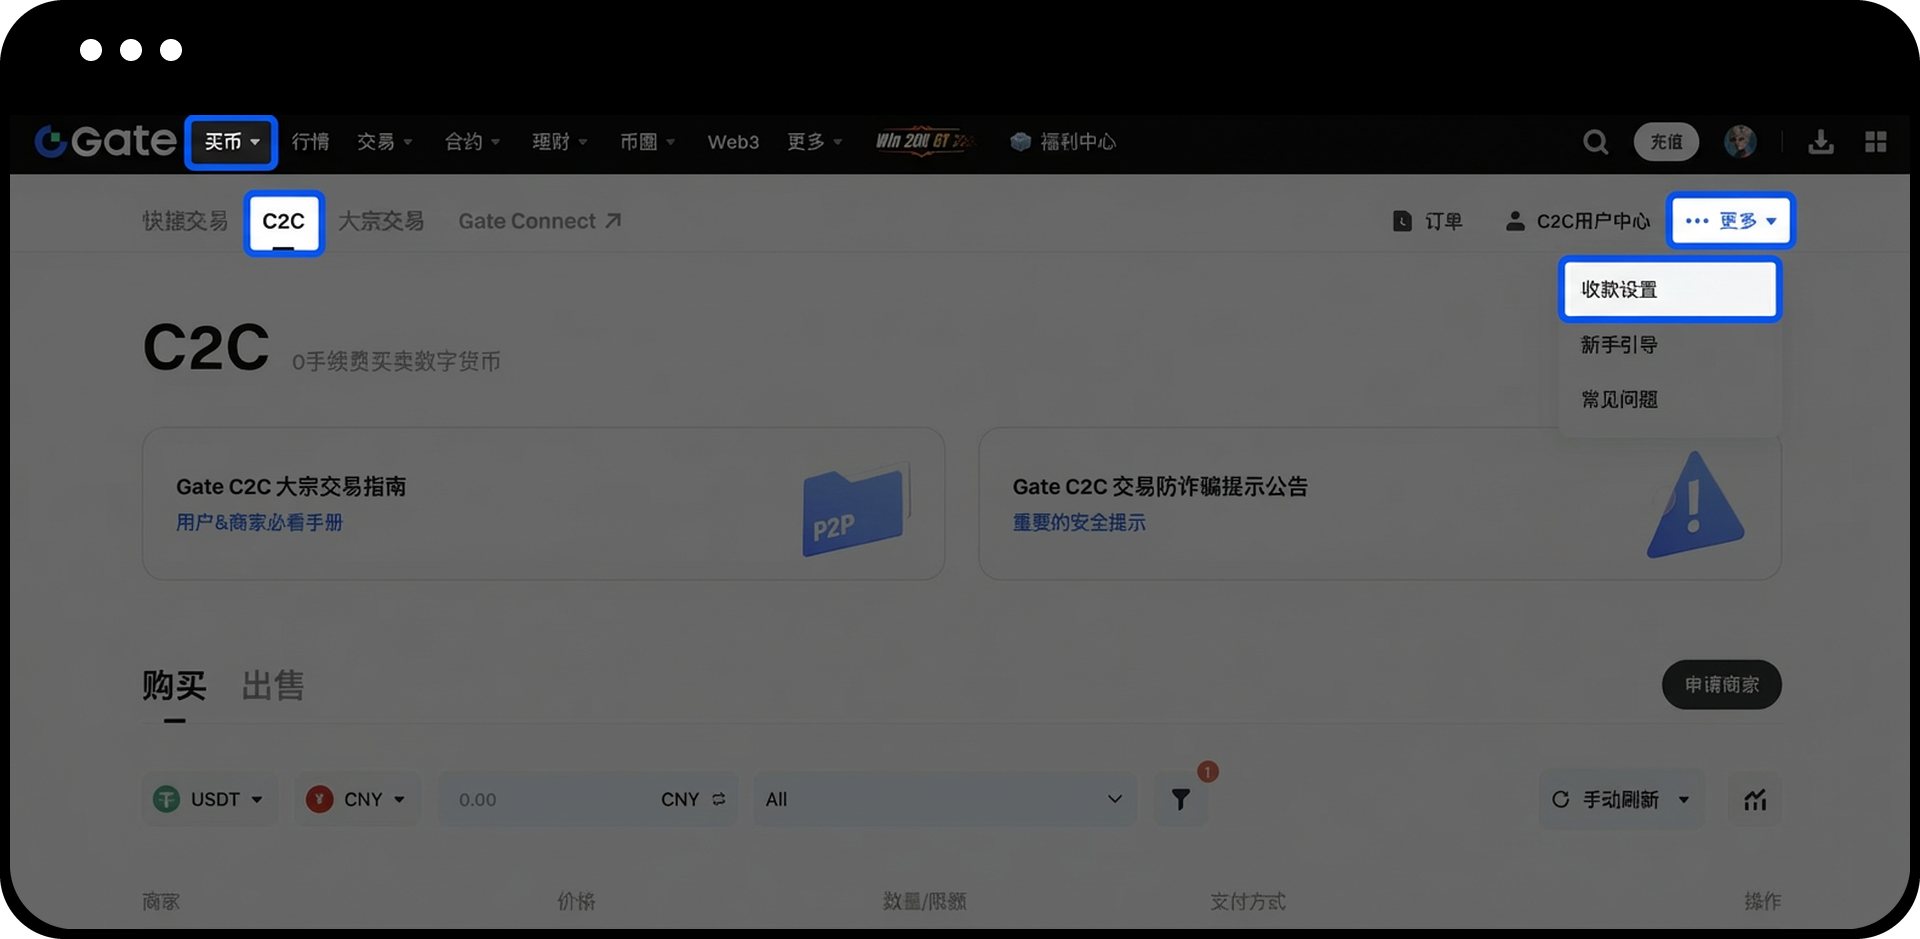Viewport: 1920px width, 939px height.
Task: Open the search magnifier icon
Action: [x=1595, y=142]
